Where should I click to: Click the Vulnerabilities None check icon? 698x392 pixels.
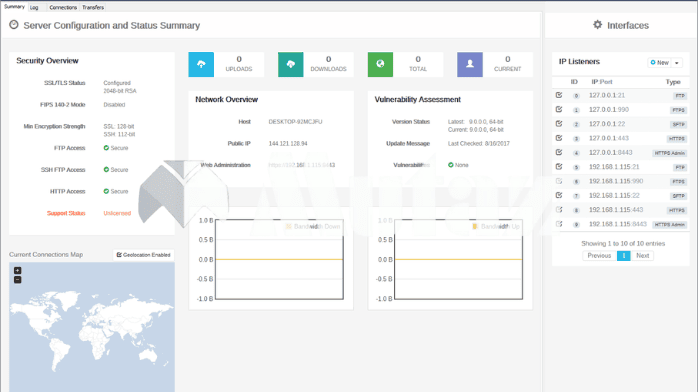click(x=450, y=165)
